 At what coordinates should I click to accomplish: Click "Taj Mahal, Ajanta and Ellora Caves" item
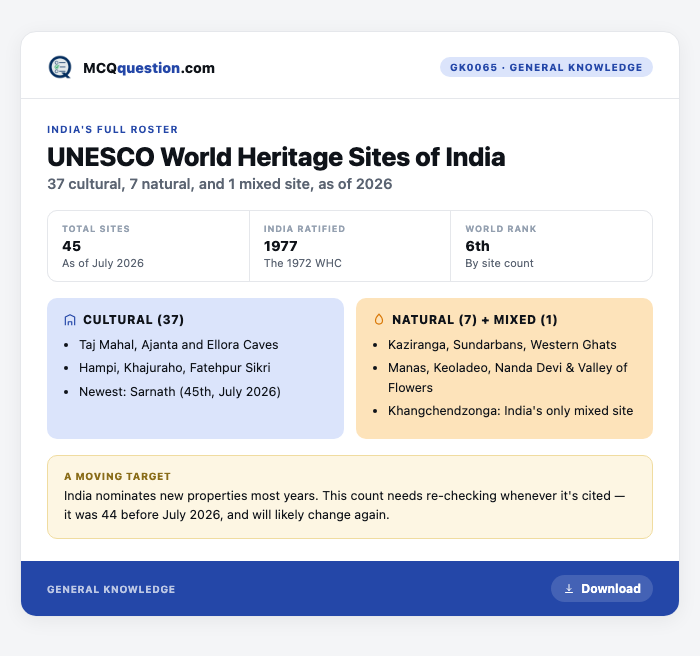click(179, 345)
